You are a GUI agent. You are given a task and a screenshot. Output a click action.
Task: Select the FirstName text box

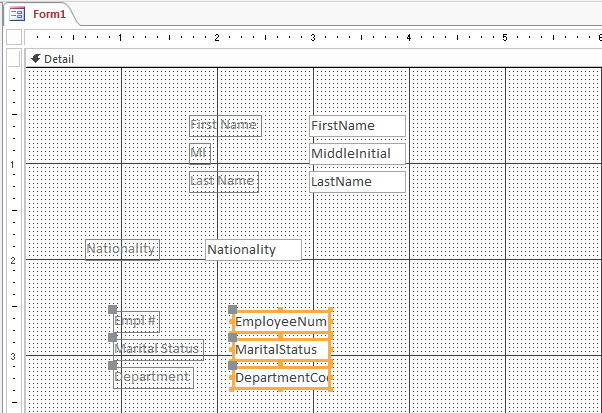357,126
